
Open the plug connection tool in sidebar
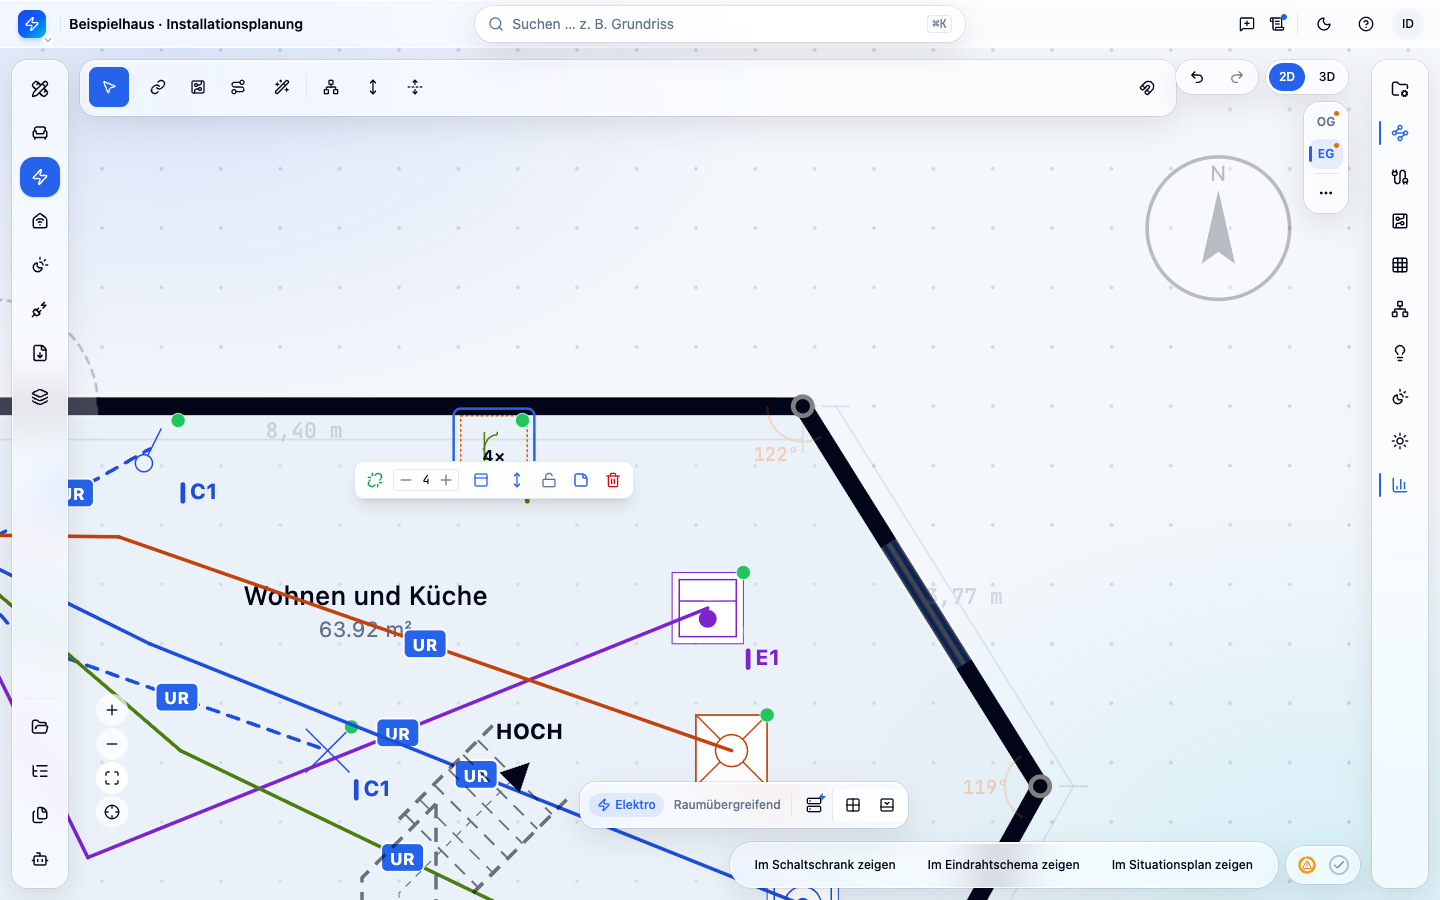pyautogui.click(x=40, y=309)
